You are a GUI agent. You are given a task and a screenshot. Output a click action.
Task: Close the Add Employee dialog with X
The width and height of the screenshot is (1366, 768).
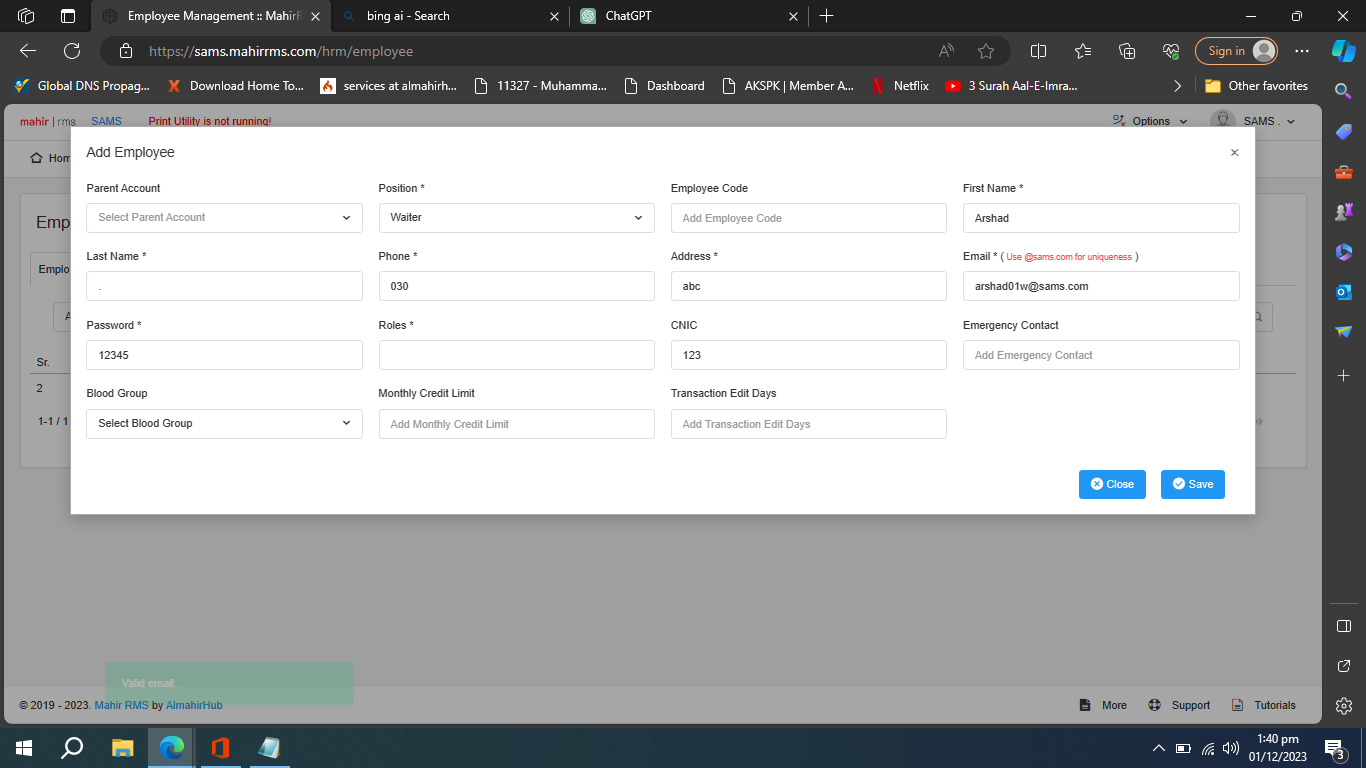point(1234,153)
